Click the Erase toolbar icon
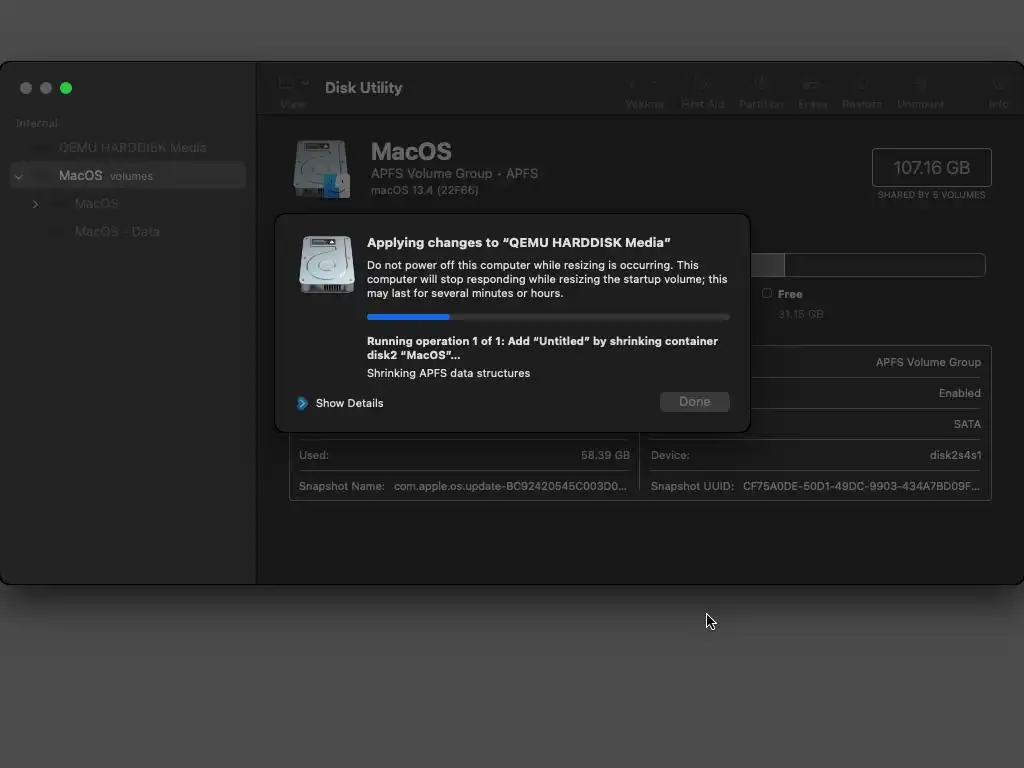Image resolution: width=1024 pixels, height=768 pixels. [812, 84]
